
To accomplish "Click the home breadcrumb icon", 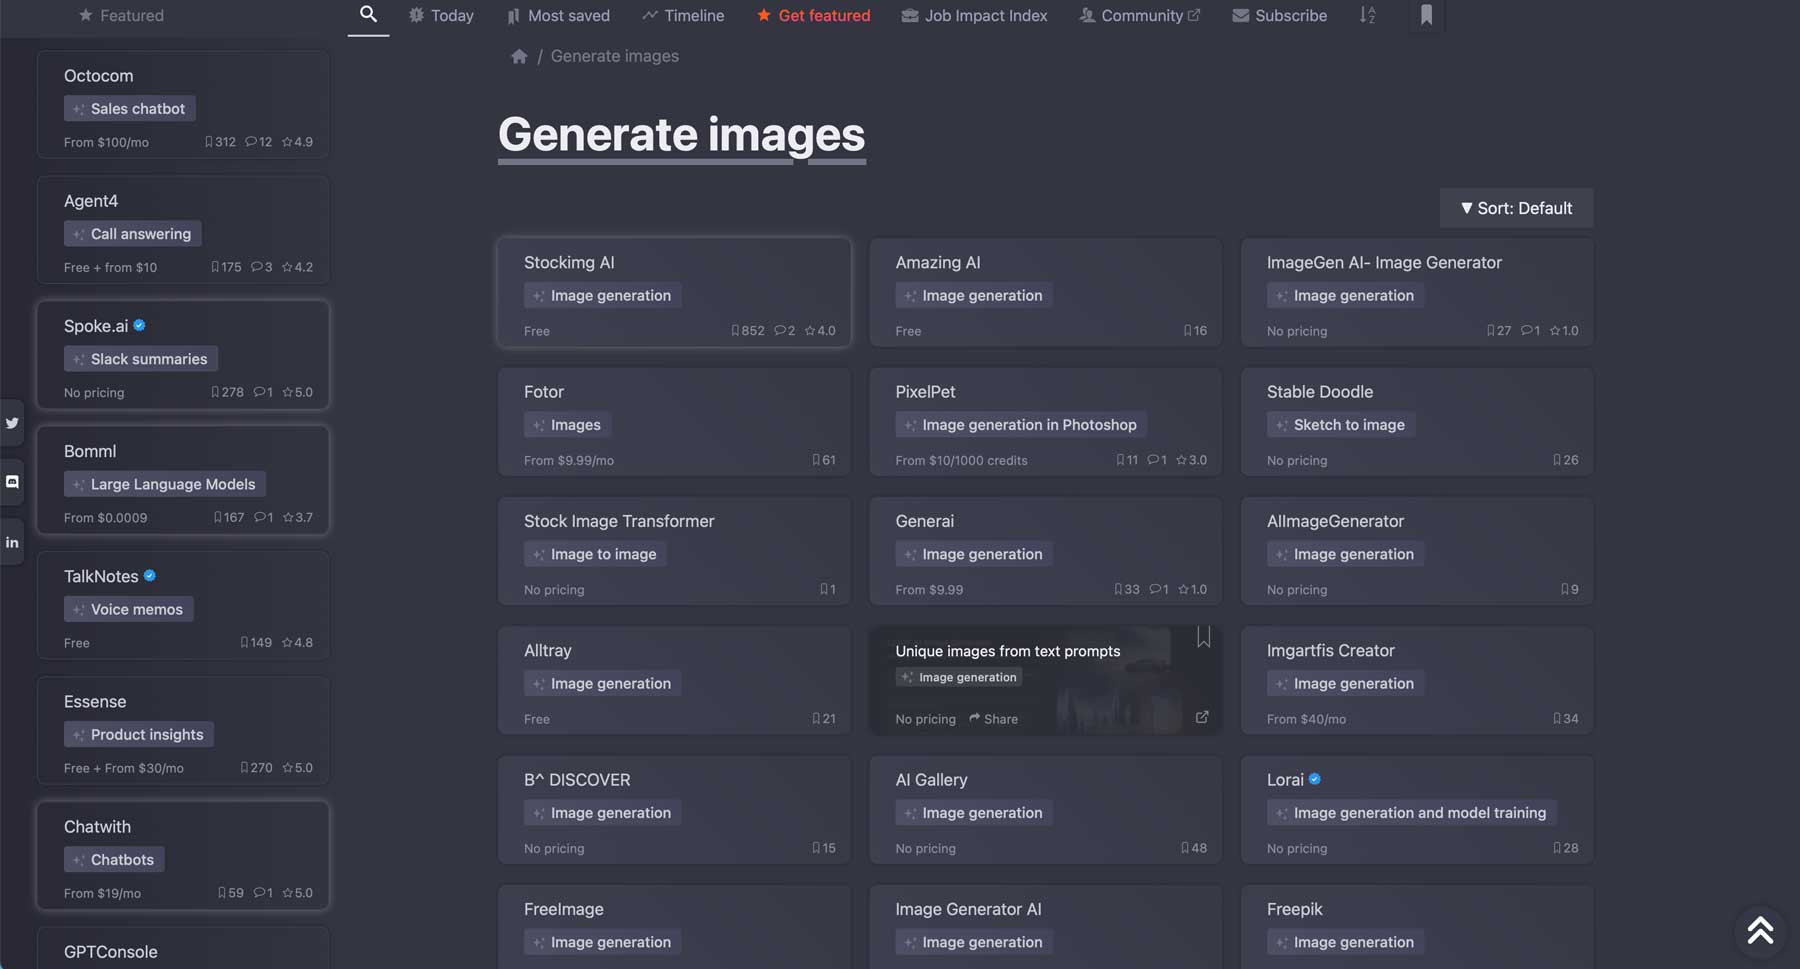I will click(x=518, y=57).
